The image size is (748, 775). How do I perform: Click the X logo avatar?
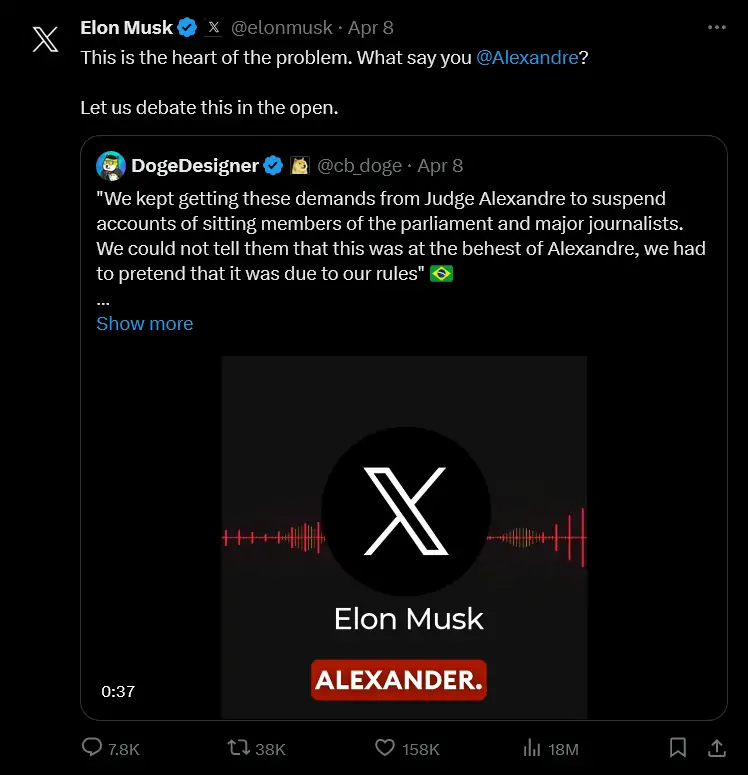click(x=45, y=40)
